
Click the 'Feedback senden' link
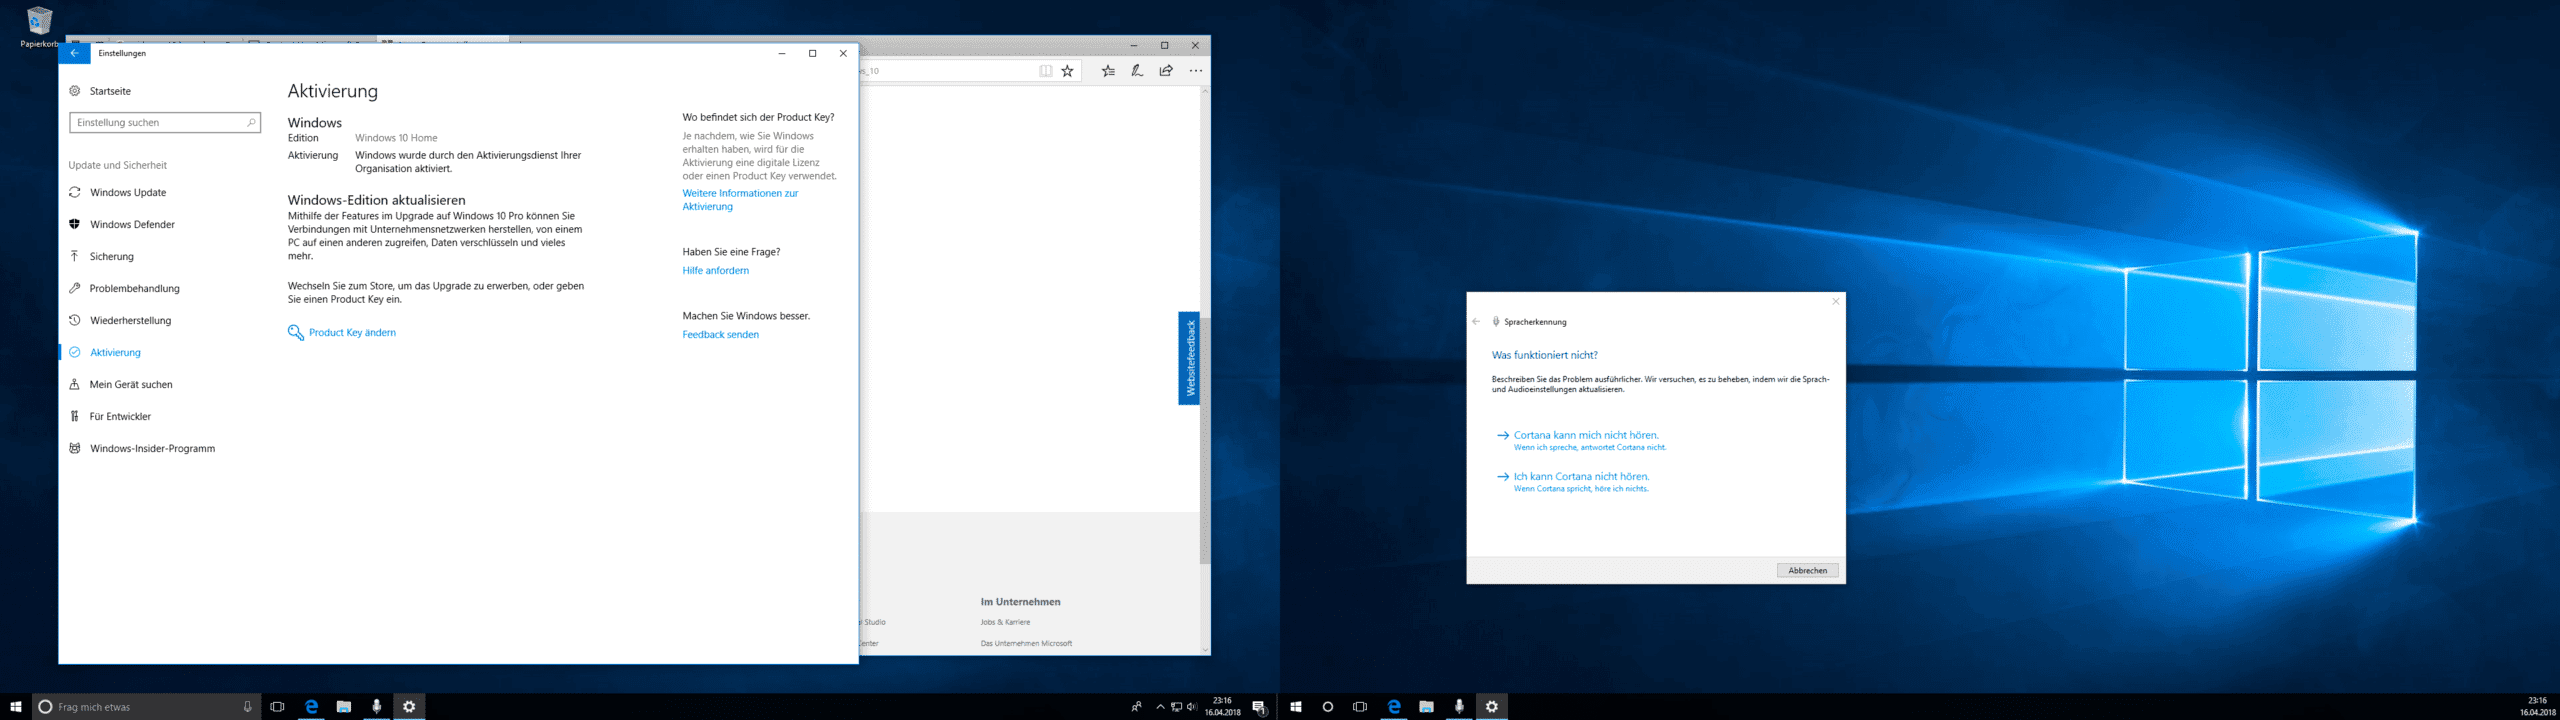click(720, 334)
